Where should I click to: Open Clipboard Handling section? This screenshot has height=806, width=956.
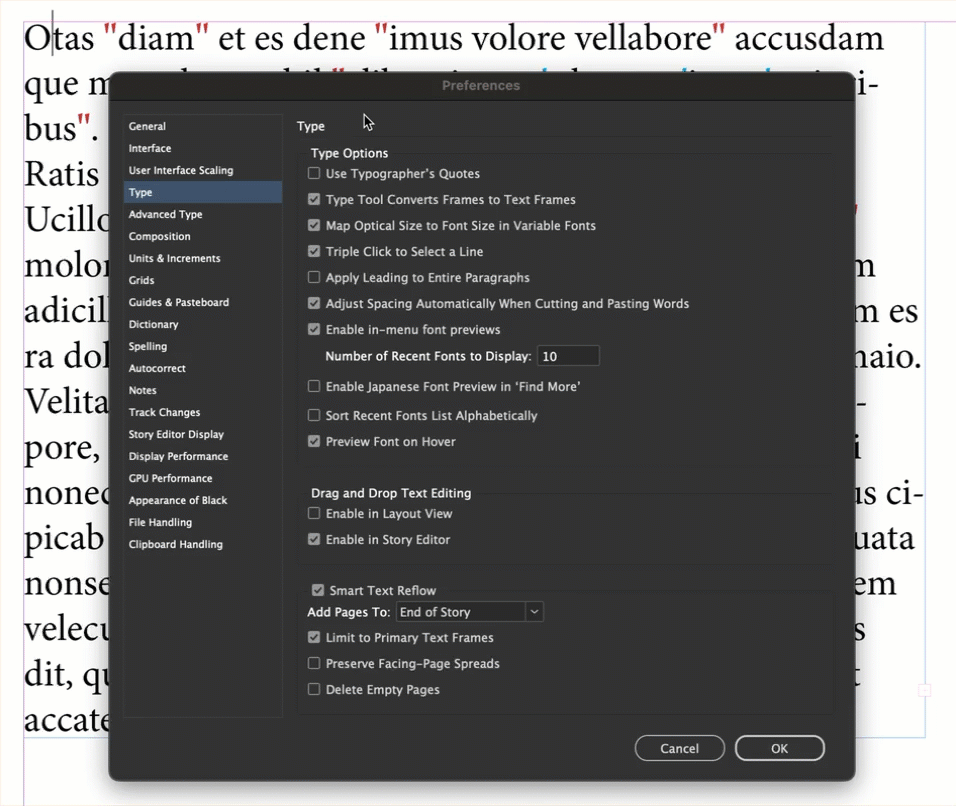point(202,544)
